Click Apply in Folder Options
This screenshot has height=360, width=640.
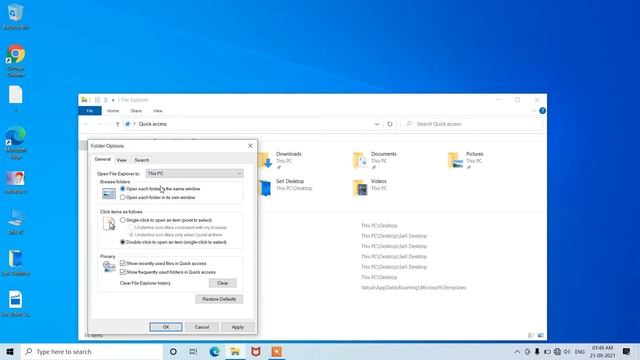tap(238, 327)
